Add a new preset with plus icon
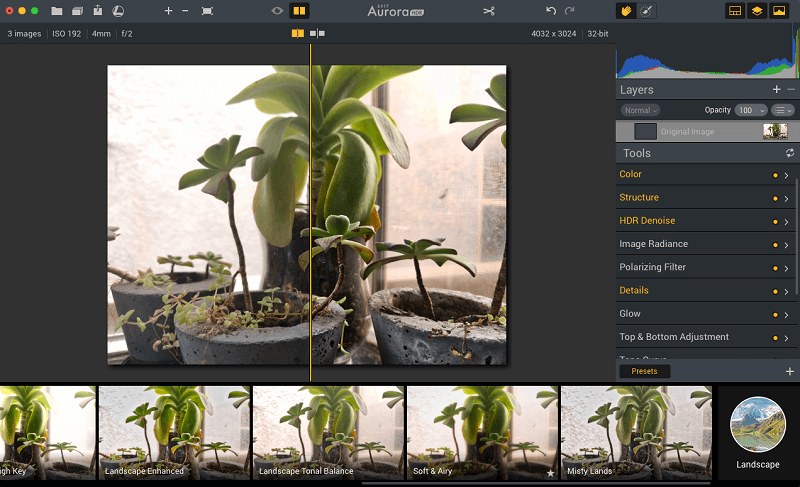The width and height of the screenshot is (800, 487). [x=790, y=371]
